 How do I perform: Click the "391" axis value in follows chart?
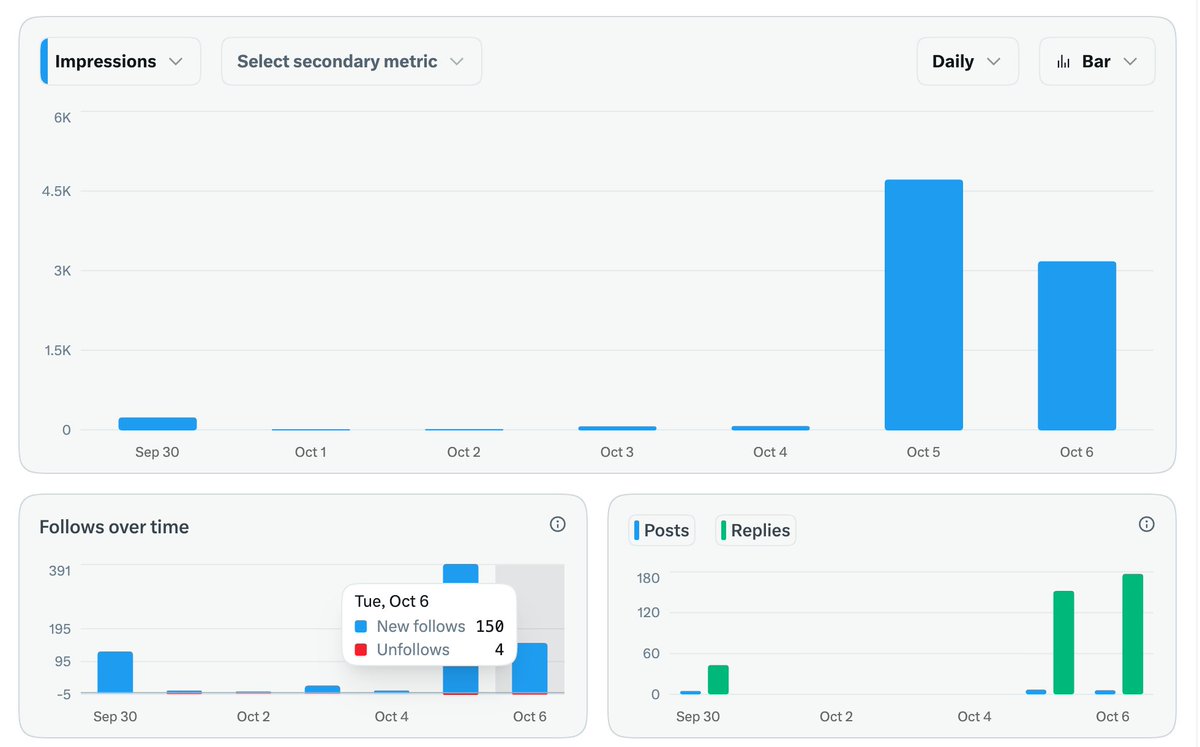coord(59,570)
